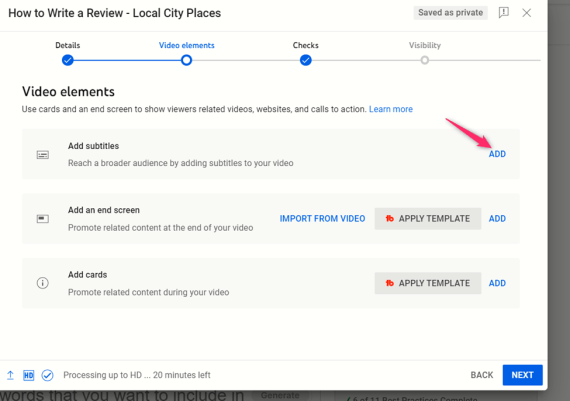Open the Checks step
This screenshot has height=401, width=570.
pyautogui.click(x=306, y=60)
